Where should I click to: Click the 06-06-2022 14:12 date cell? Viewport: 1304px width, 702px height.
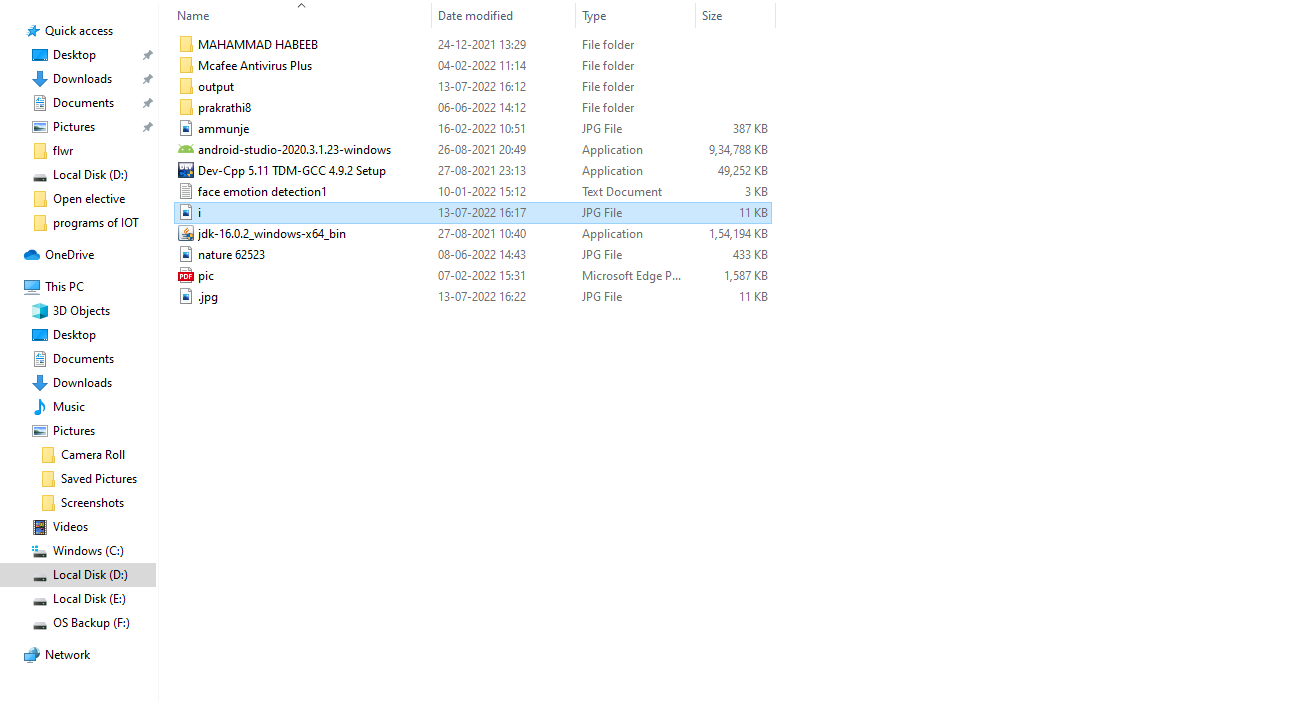pyautogui.click(x=482, y=107)
